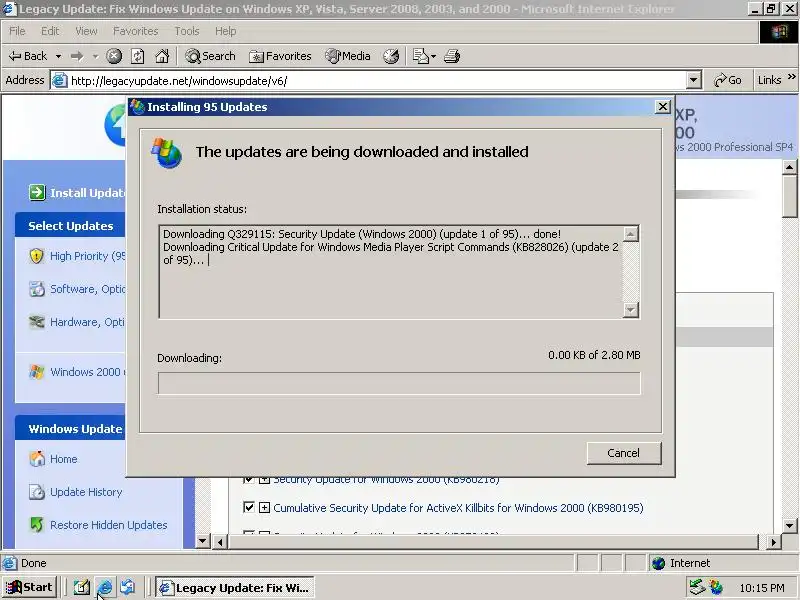Click the taskbar clock showing 10:15 PM
800x600 pixels.
(x=762, y=588)
